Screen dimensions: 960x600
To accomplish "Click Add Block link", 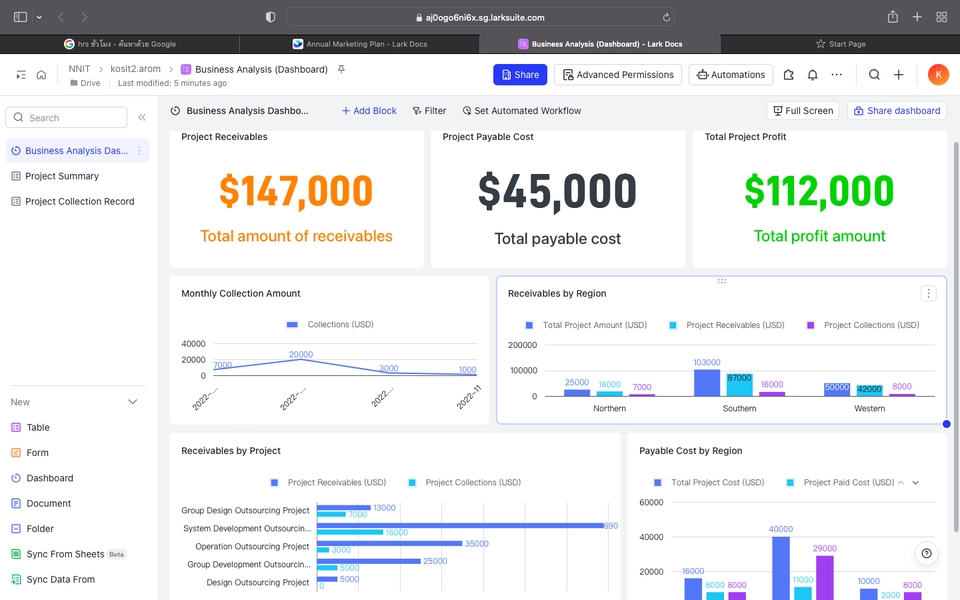I will pos(369,111).
